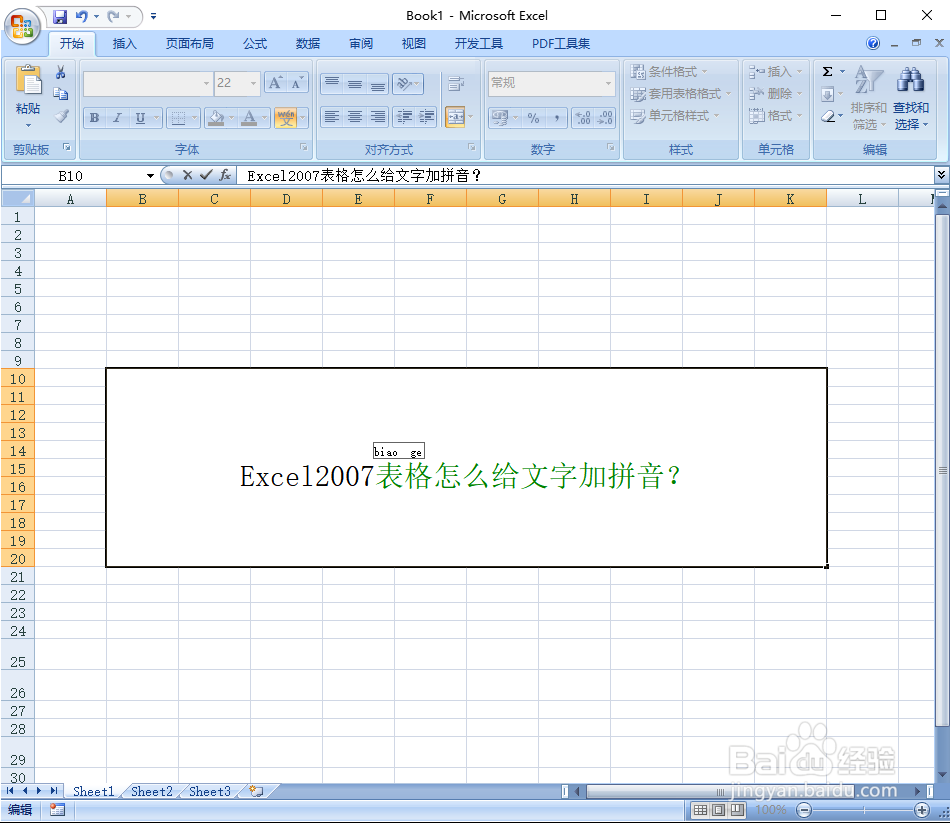
Task: Click the AutoSum sigma icon
Action: (828, 72)
